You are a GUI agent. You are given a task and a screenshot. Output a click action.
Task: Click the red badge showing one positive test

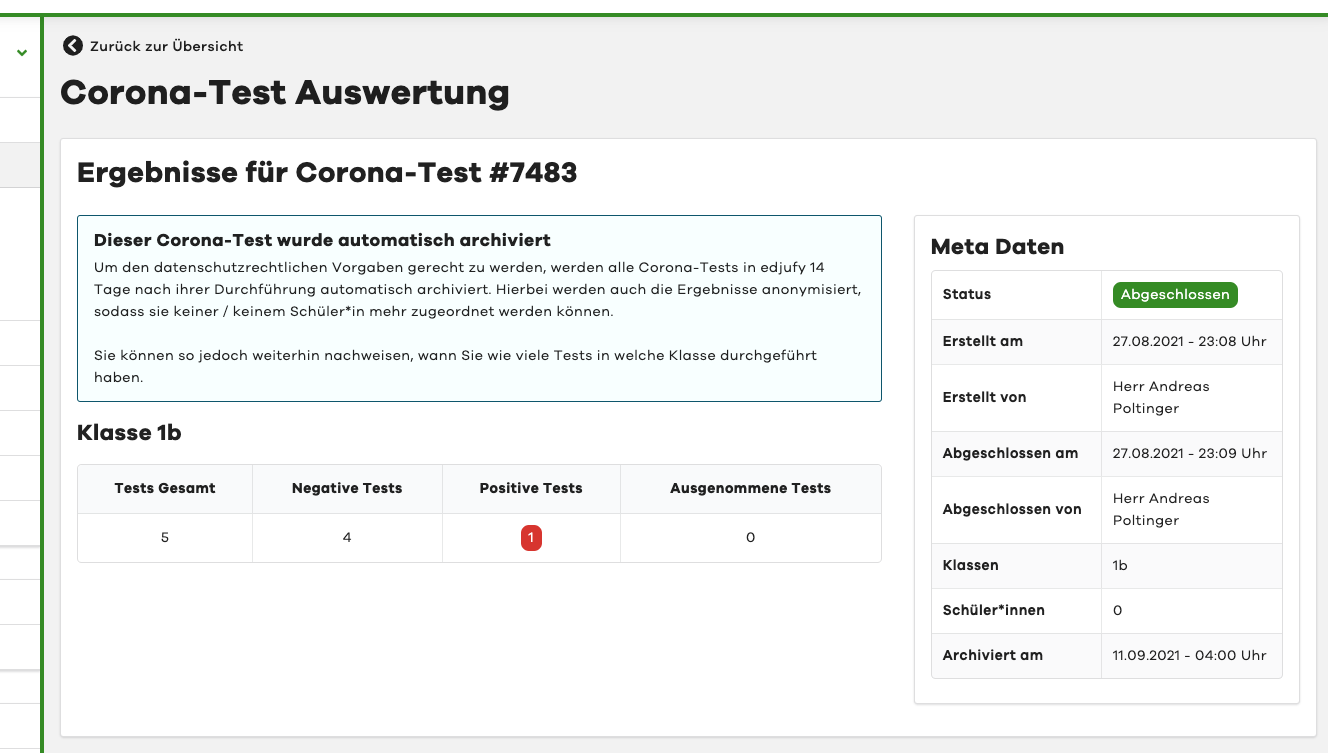(x=530, y=537)
